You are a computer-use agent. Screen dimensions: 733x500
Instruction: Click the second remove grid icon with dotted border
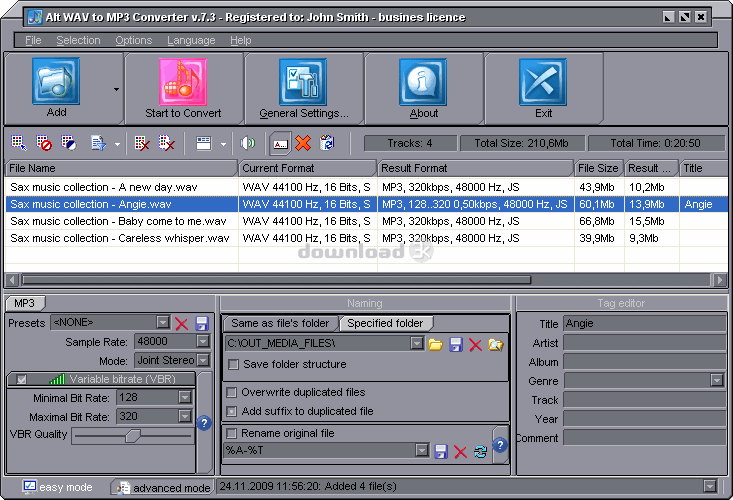pyautogui.click(x=166, y=143)
